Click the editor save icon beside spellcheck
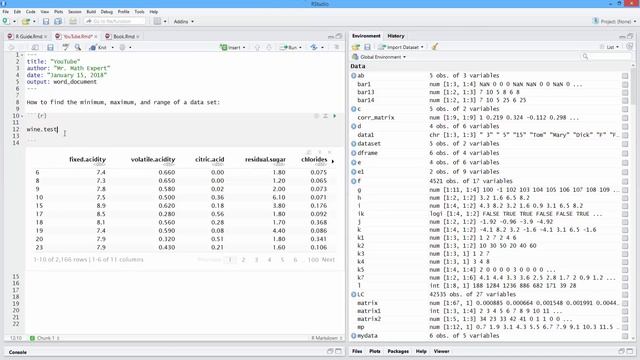The height and width of the screenshot is (360, 640). [x=50, y=47]
